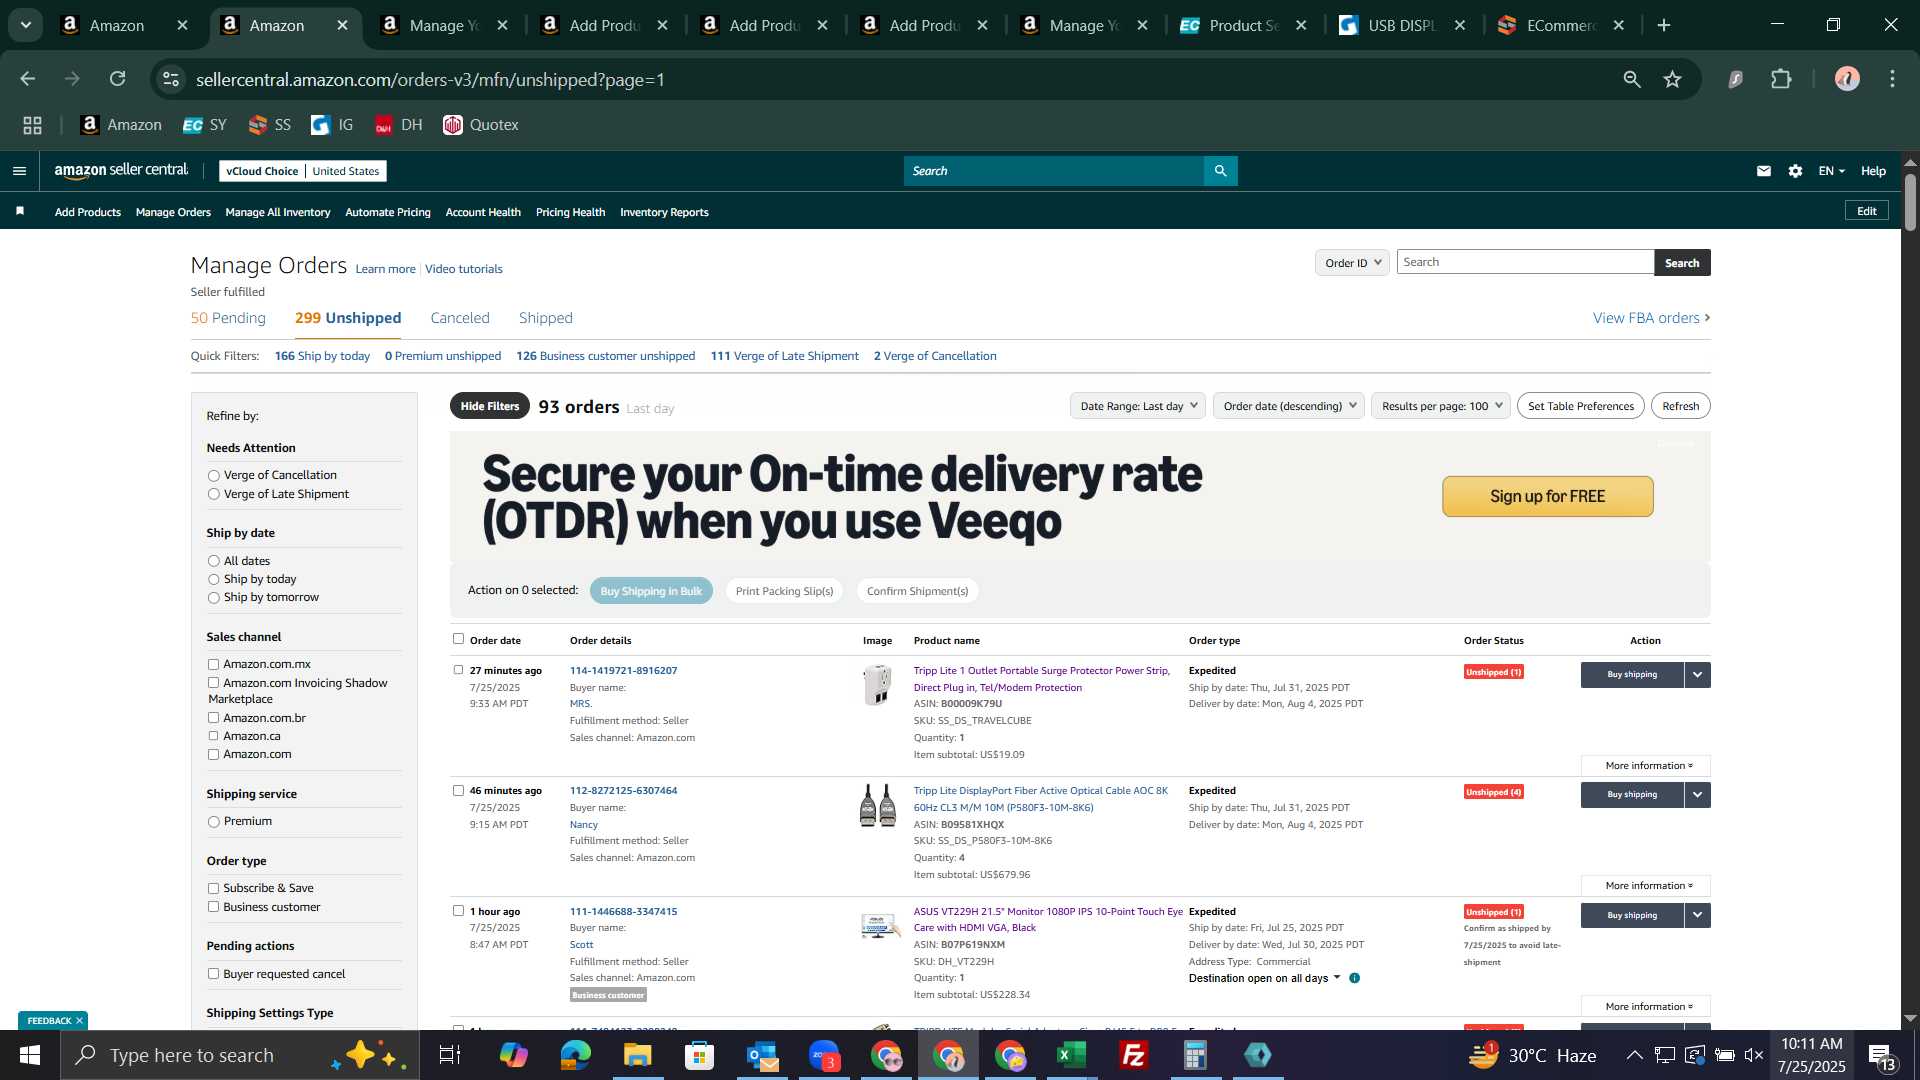
Task: Open Excel from the Windows taskbar
Action: (x=1072, y=1055)
